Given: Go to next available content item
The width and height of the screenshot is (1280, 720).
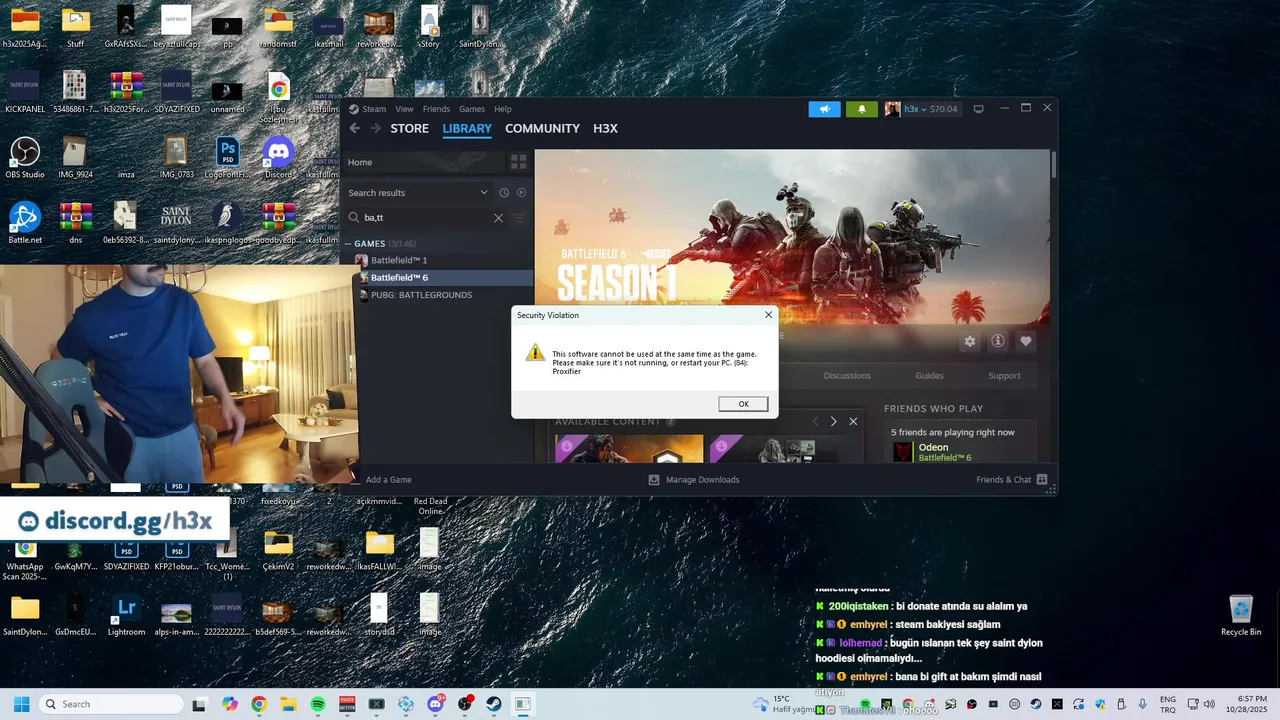Looking at the screenshot, I should click(833, 422).
